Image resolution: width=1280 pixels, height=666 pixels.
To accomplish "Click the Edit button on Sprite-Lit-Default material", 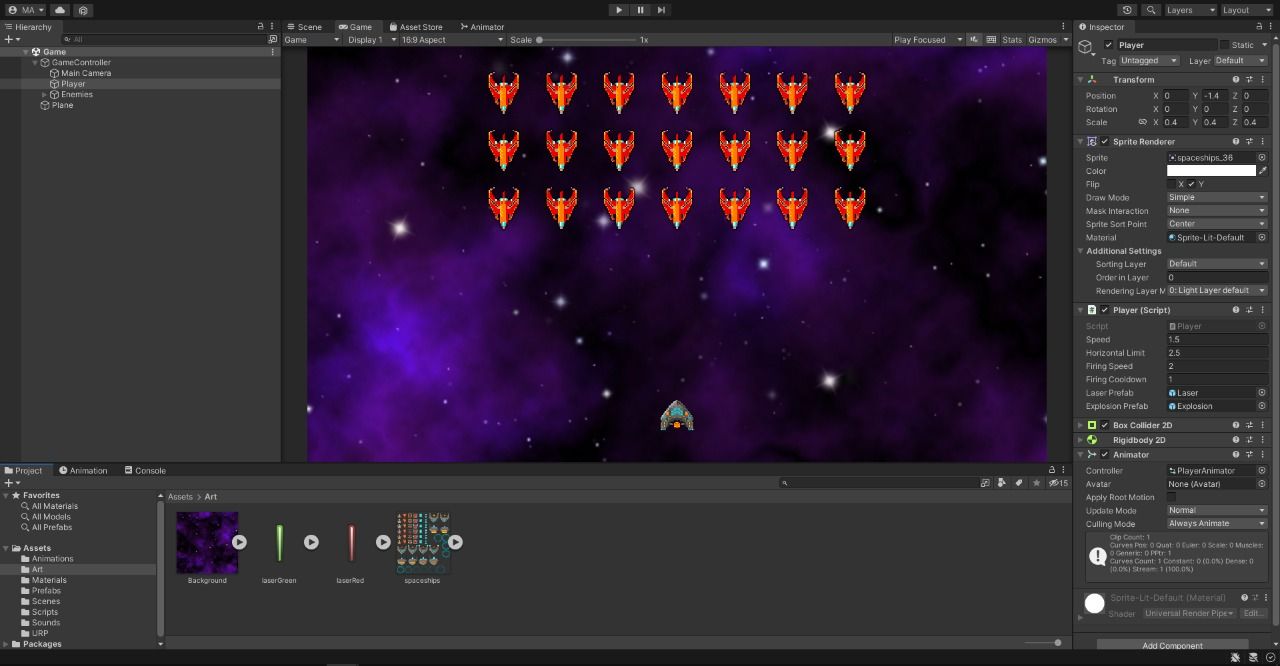I will pyautogui.click(x=1253, y=613).
